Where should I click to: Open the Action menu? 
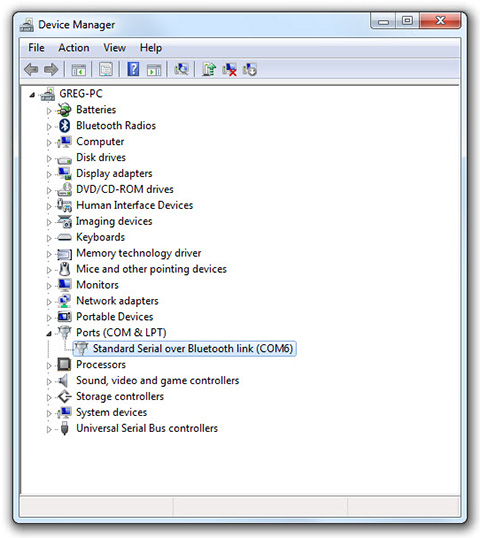(74, 48)
